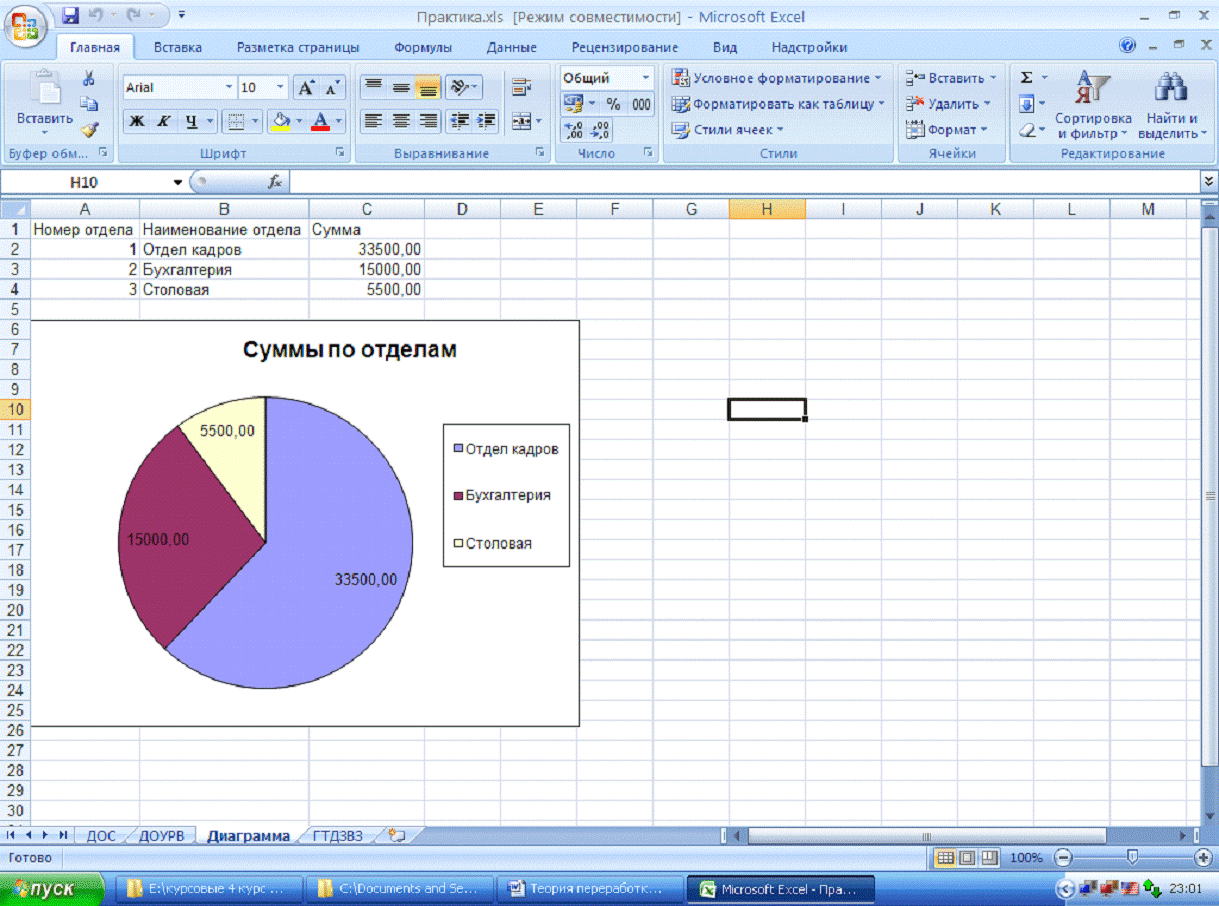Toggle italic formatting (К)
The image size is (1219, 906).
pyautogui.click(x=163, y=122)
